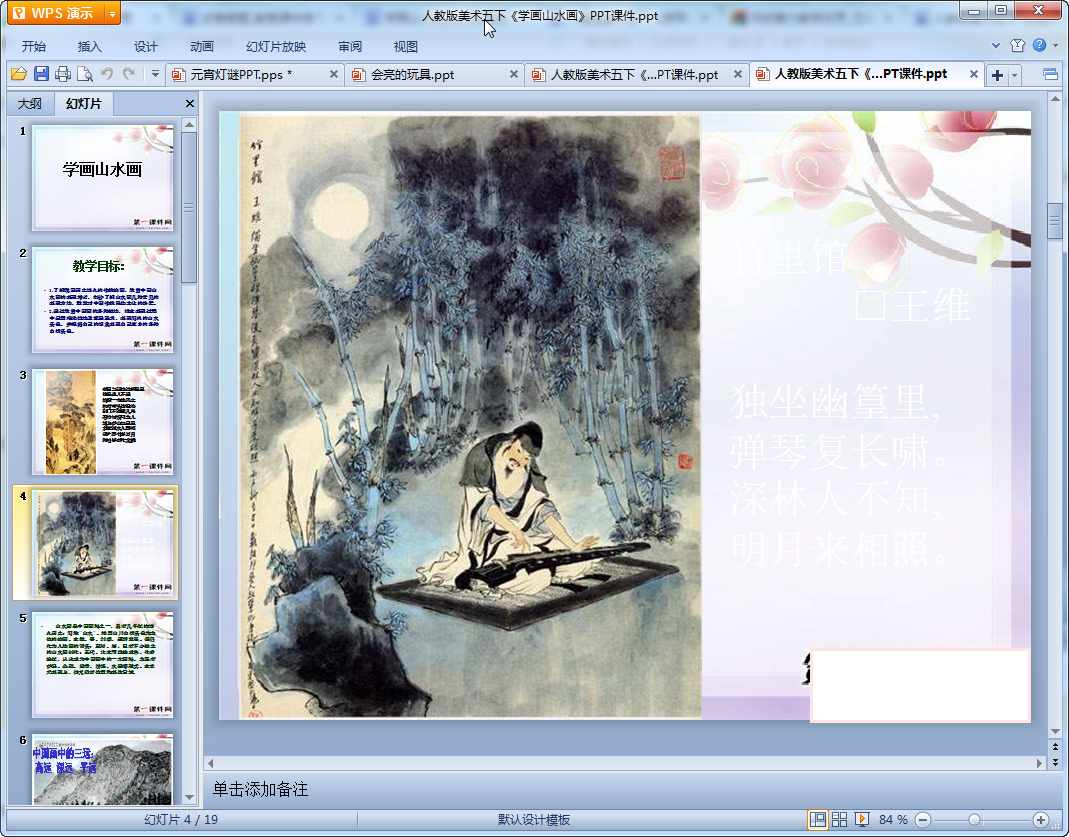Select the bamboo painting image on slide

pyautogui.click(x=470, y=415)
